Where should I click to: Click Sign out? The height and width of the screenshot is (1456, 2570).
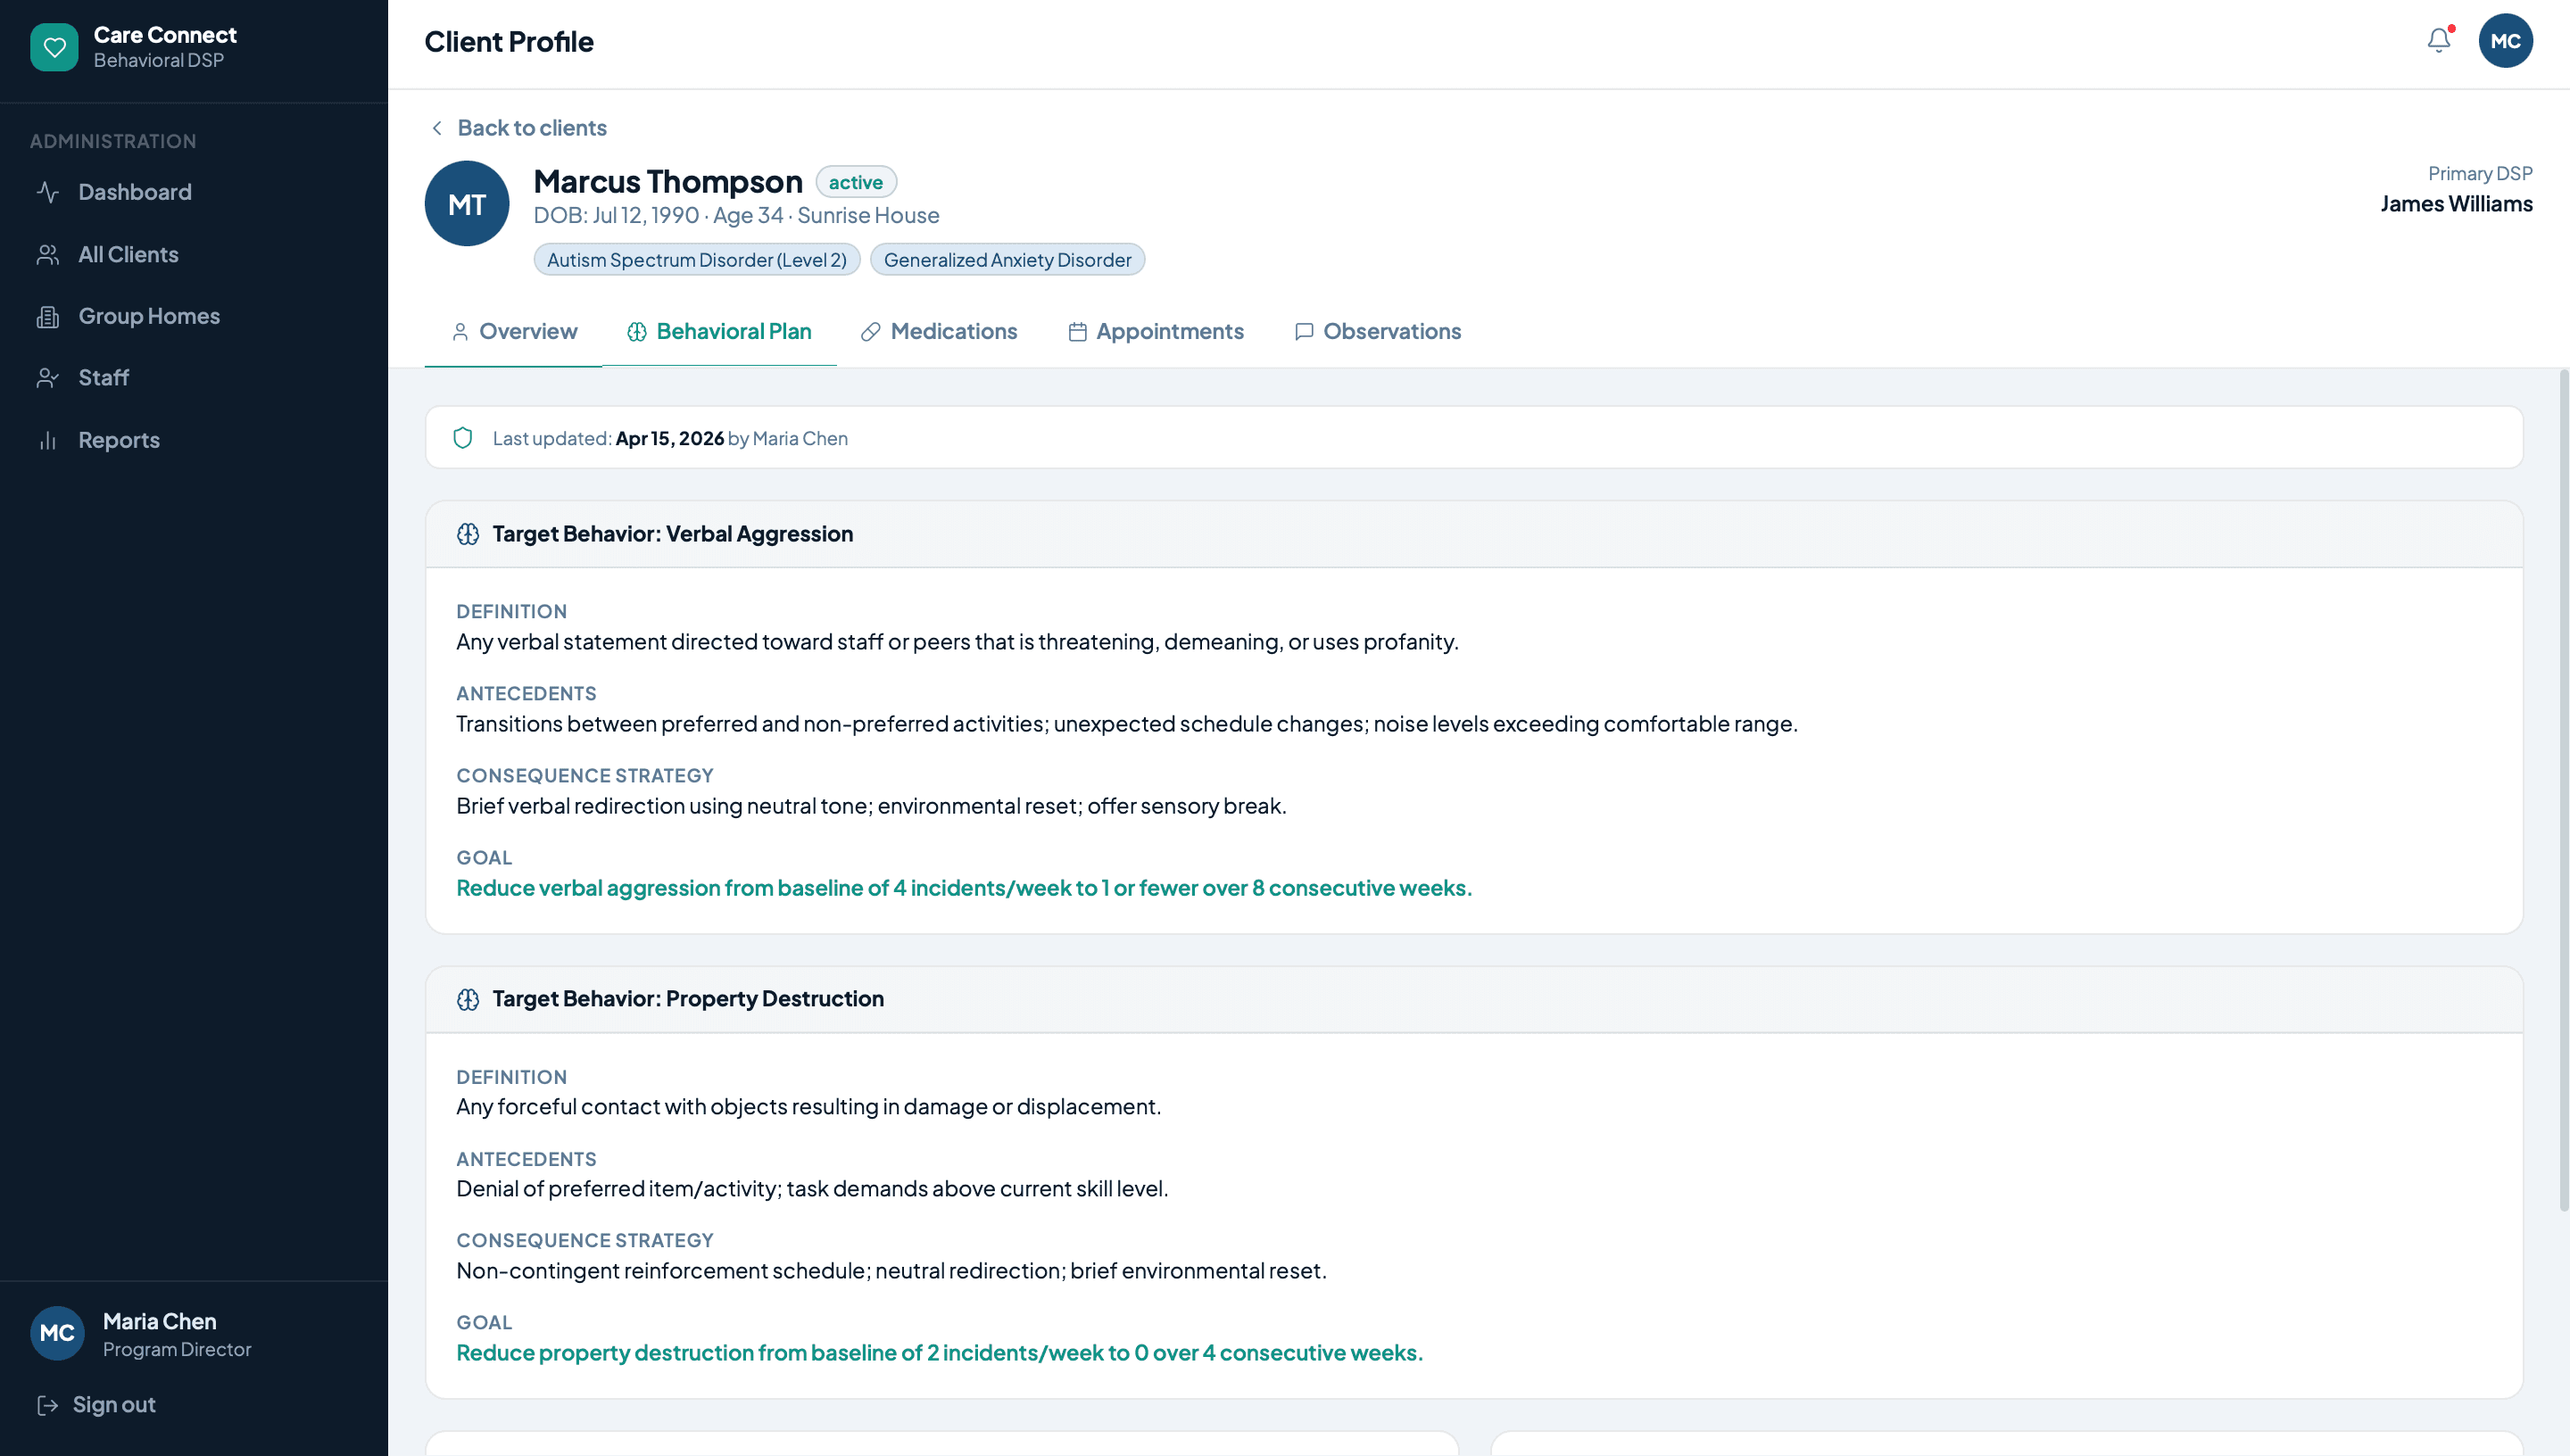pyautogui.click(x=96, y=1405)
